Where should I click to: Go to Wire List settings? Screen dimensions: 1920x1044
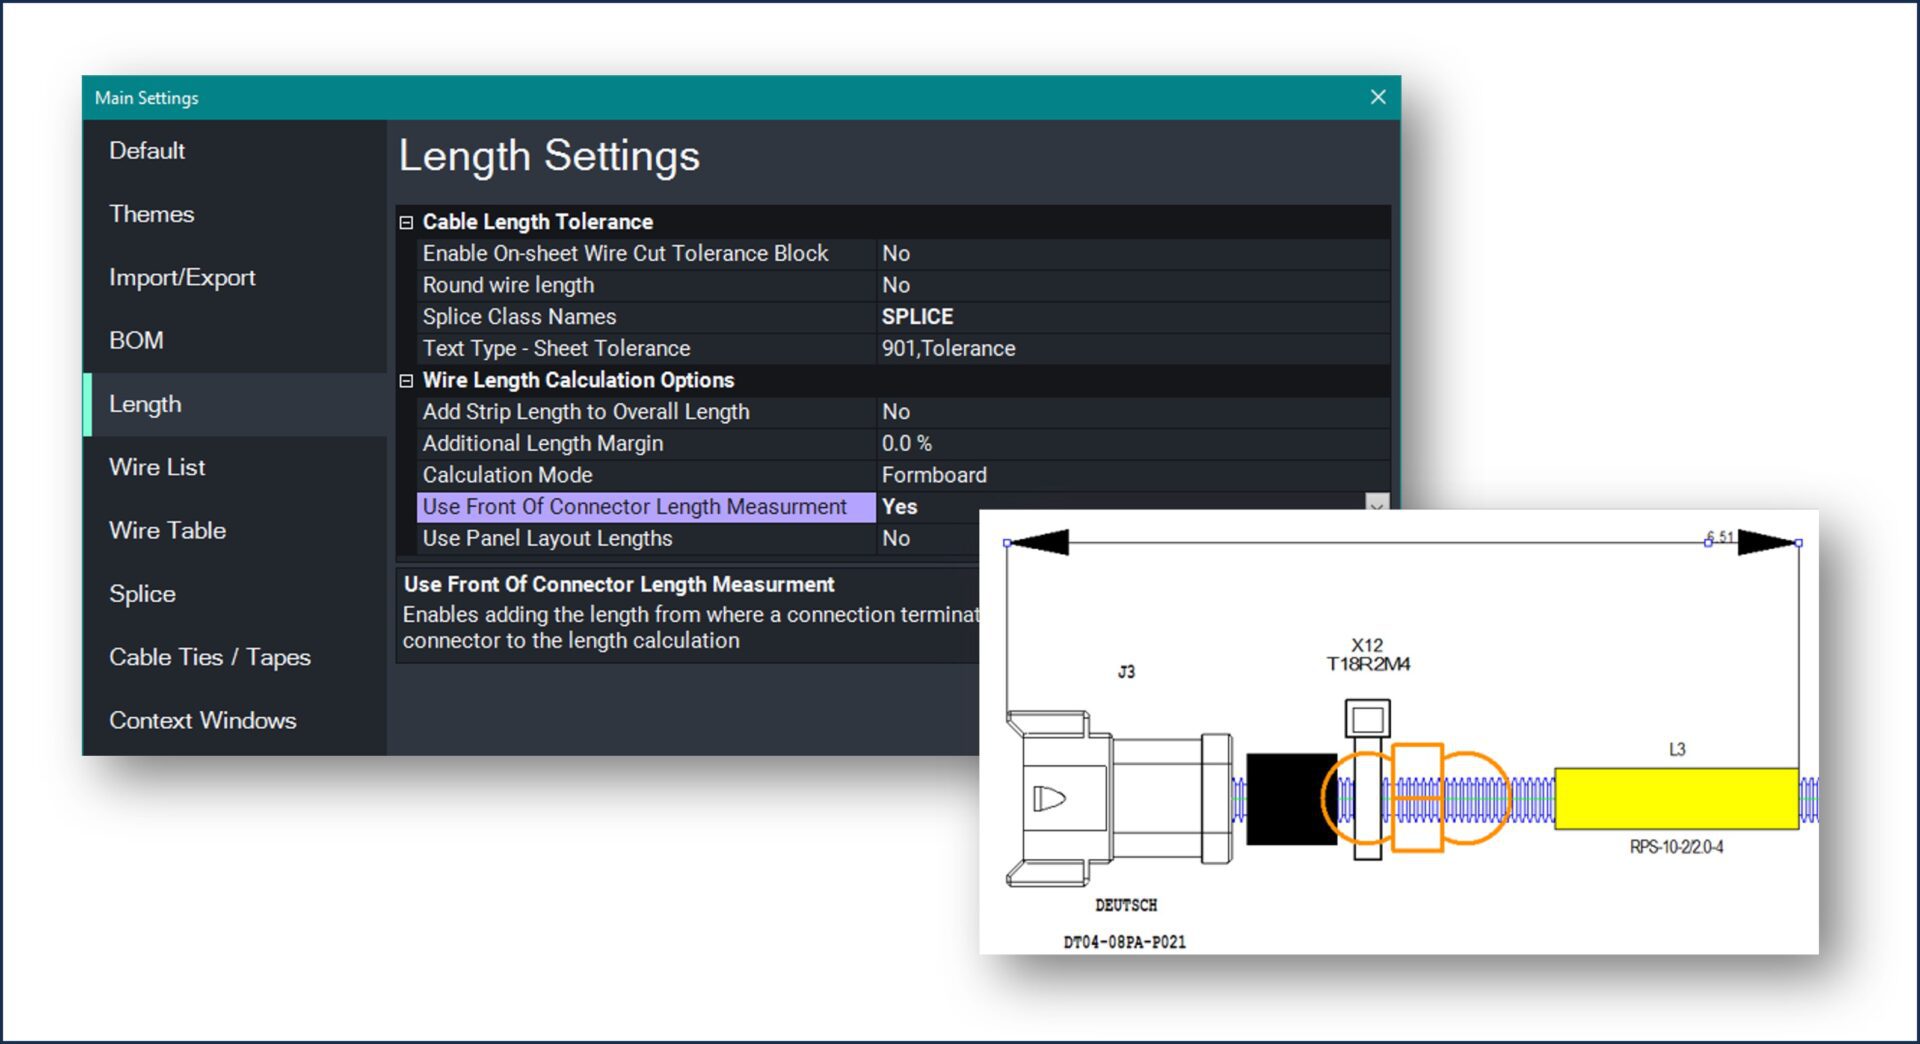[157, 467]
